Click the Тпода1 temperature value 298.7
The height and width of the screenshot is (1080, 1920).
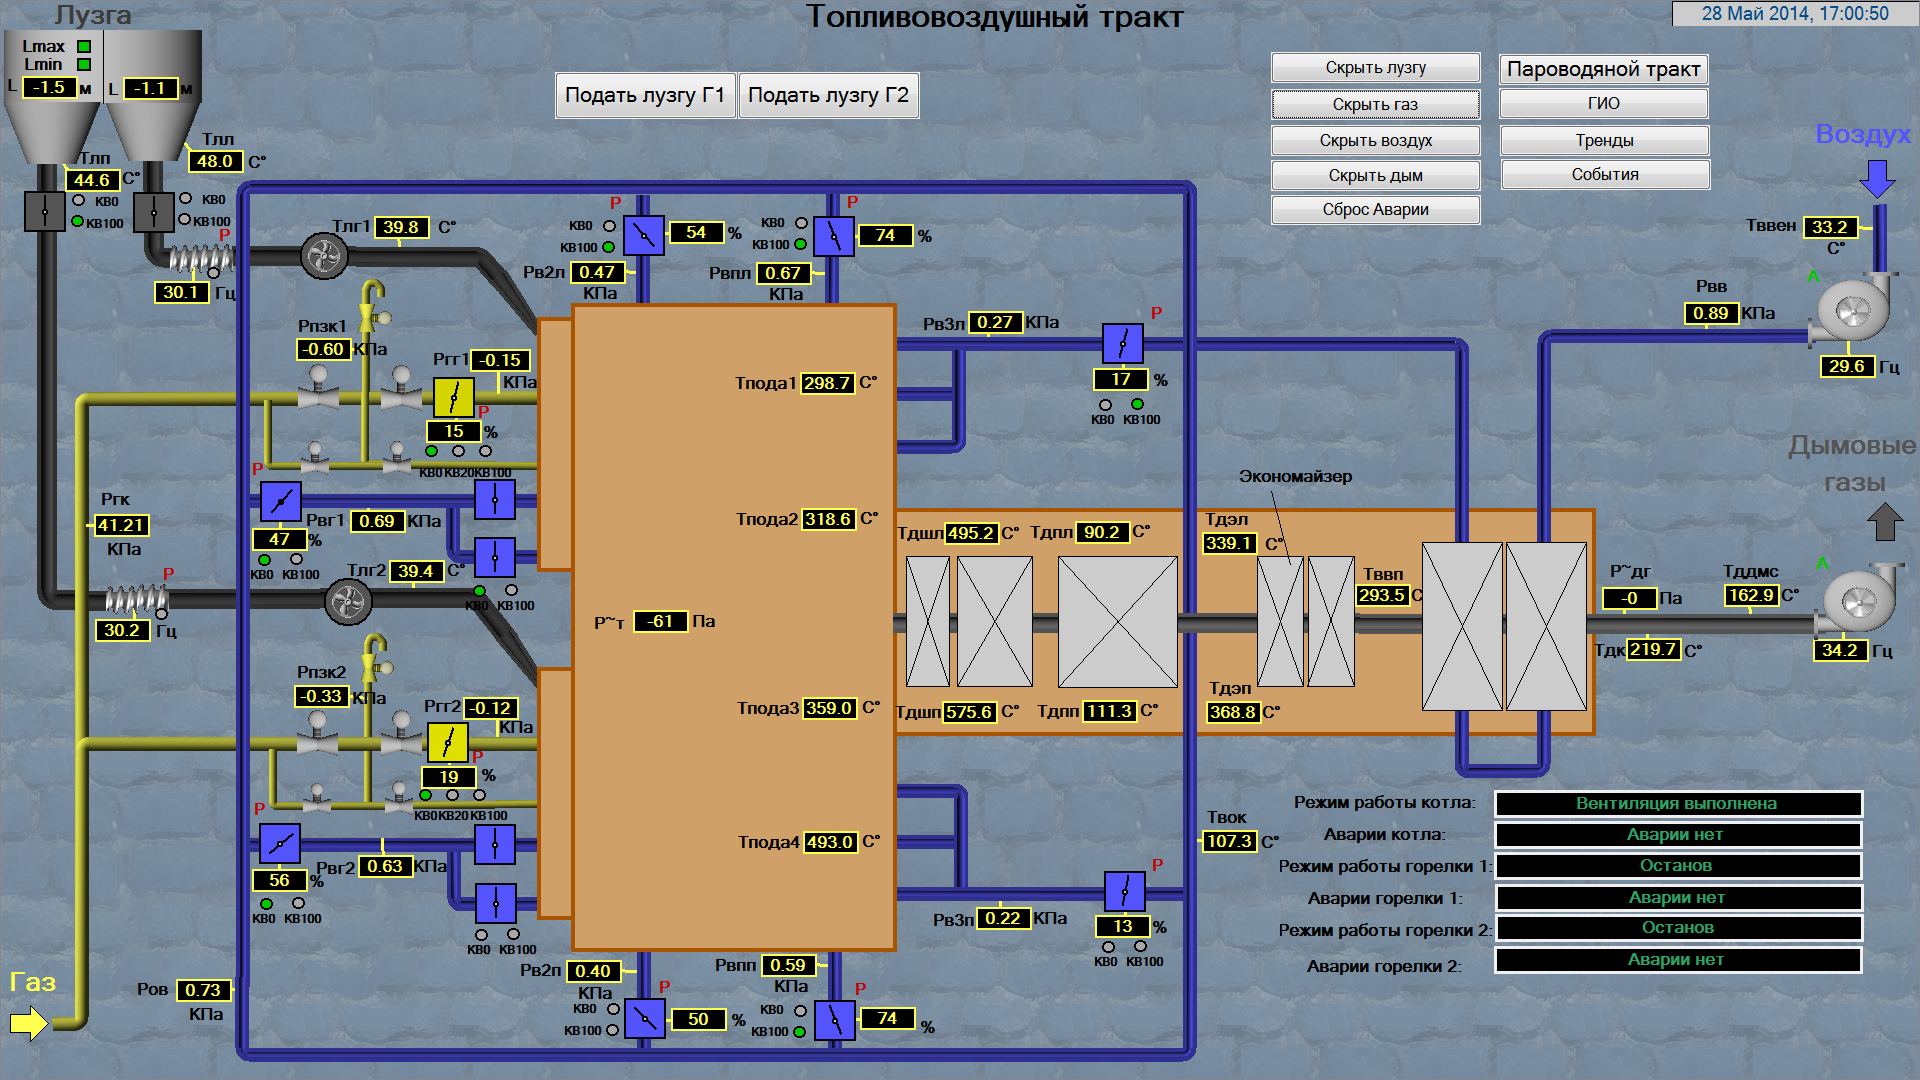pos(827,383)
